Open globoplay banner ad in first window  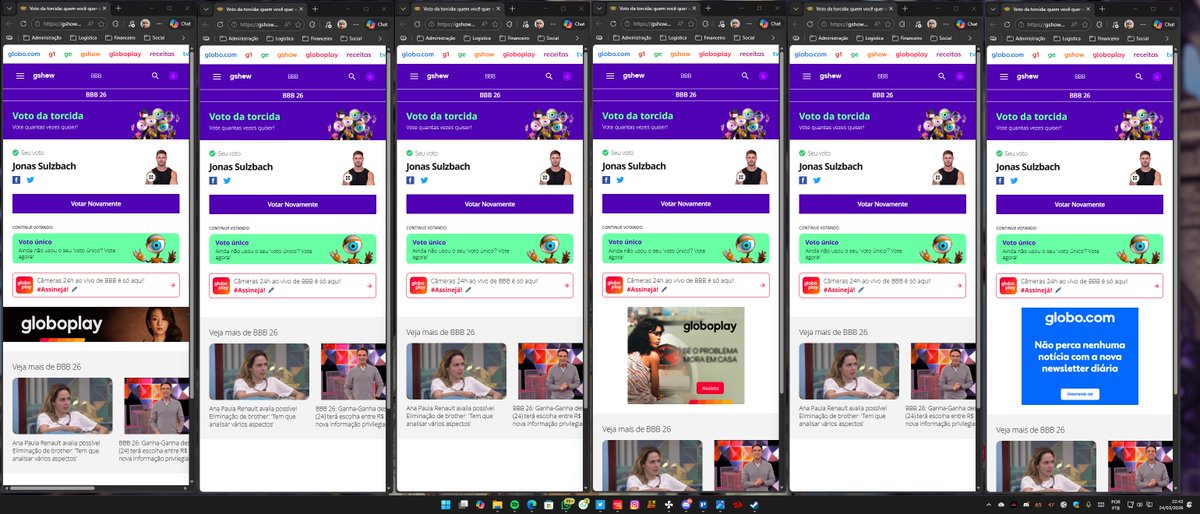click(96, 325)
